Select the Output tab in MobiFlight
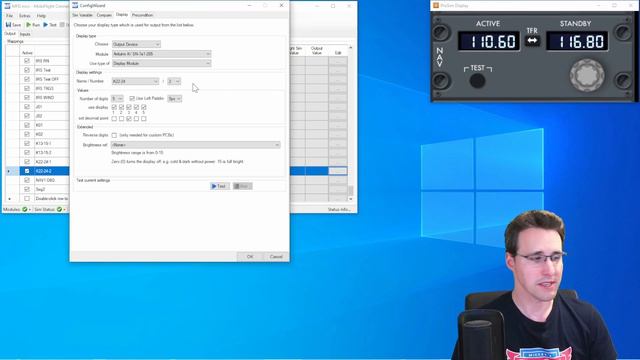The width and height of the screenshot is (640, 360). point(10,34)
